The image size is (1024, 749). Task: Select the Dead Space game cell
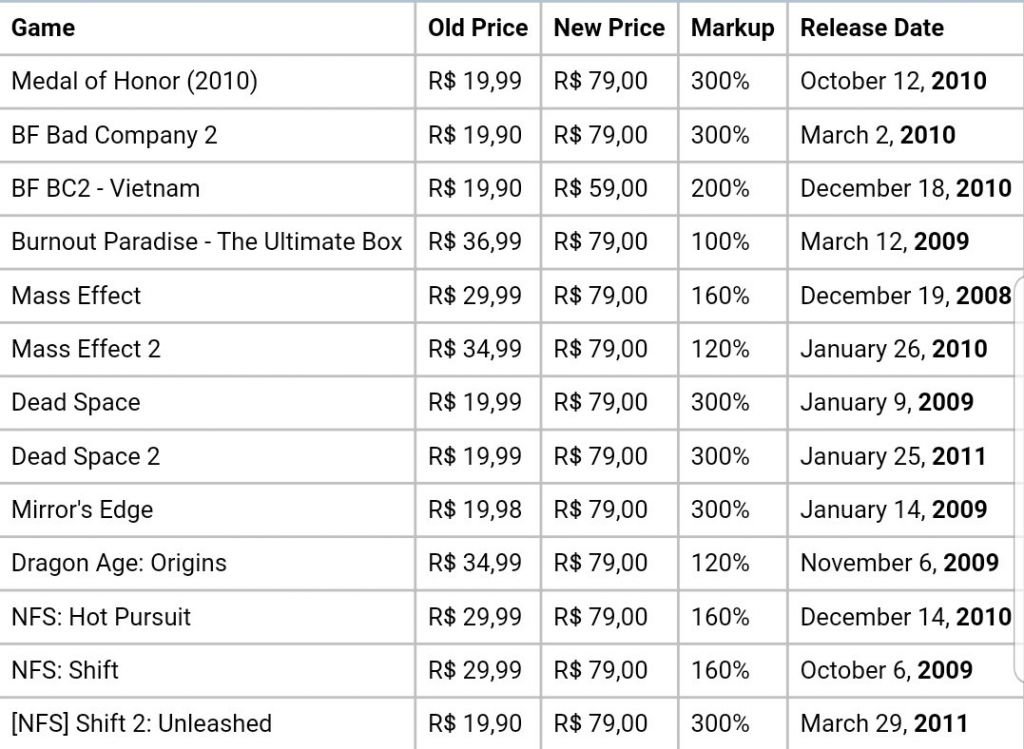pyautogui.click(x=207, y=403)
